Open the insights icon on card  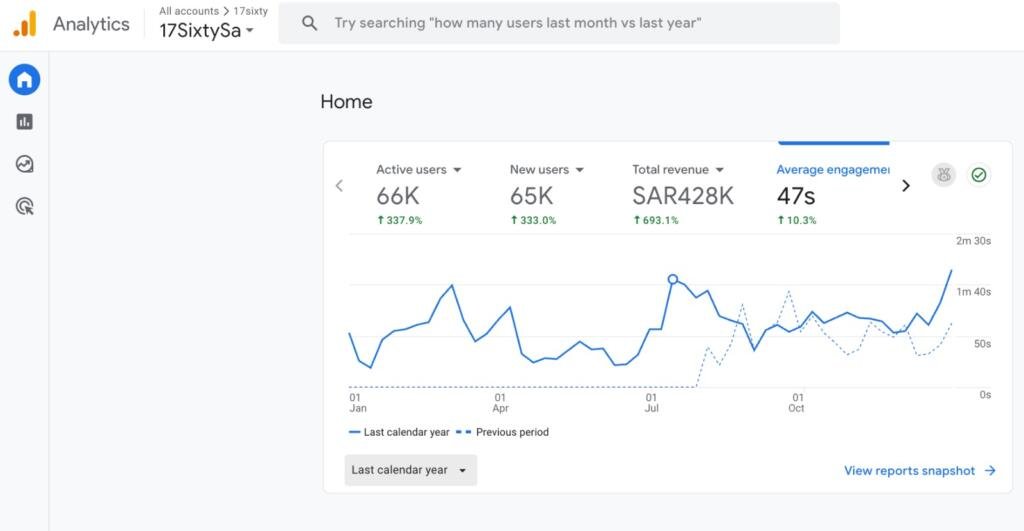(x=943, y=175)
